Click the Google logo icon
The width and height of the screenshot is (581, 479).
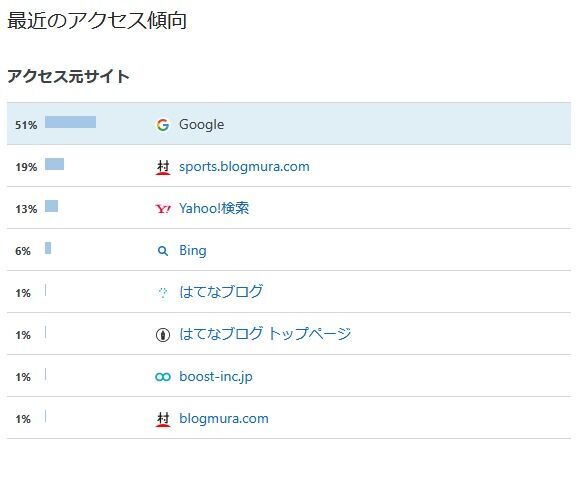[163, 125]
